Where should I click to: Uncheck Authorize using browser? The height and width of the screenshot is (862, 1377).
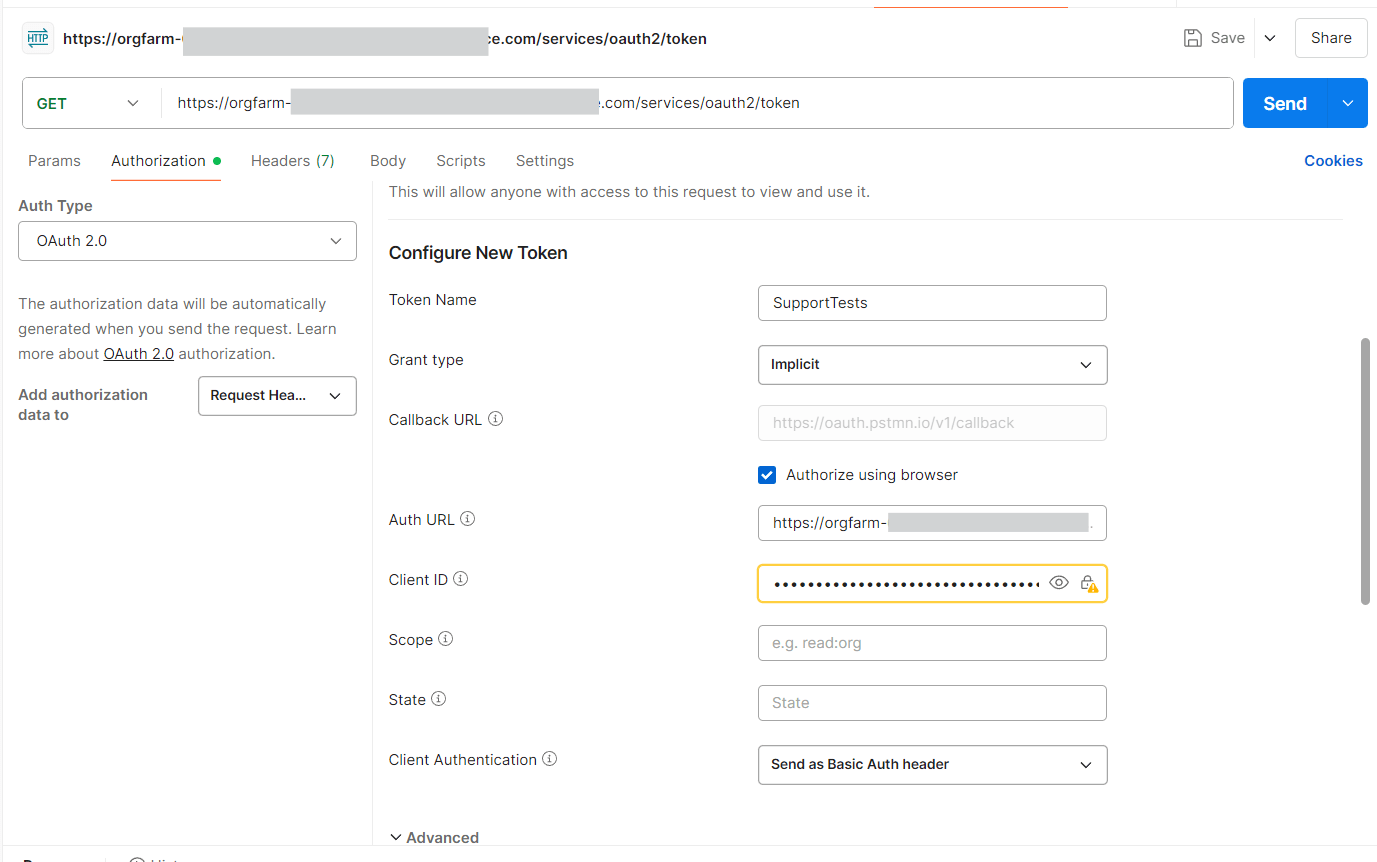pyautogui.click(x=767, y=474)
